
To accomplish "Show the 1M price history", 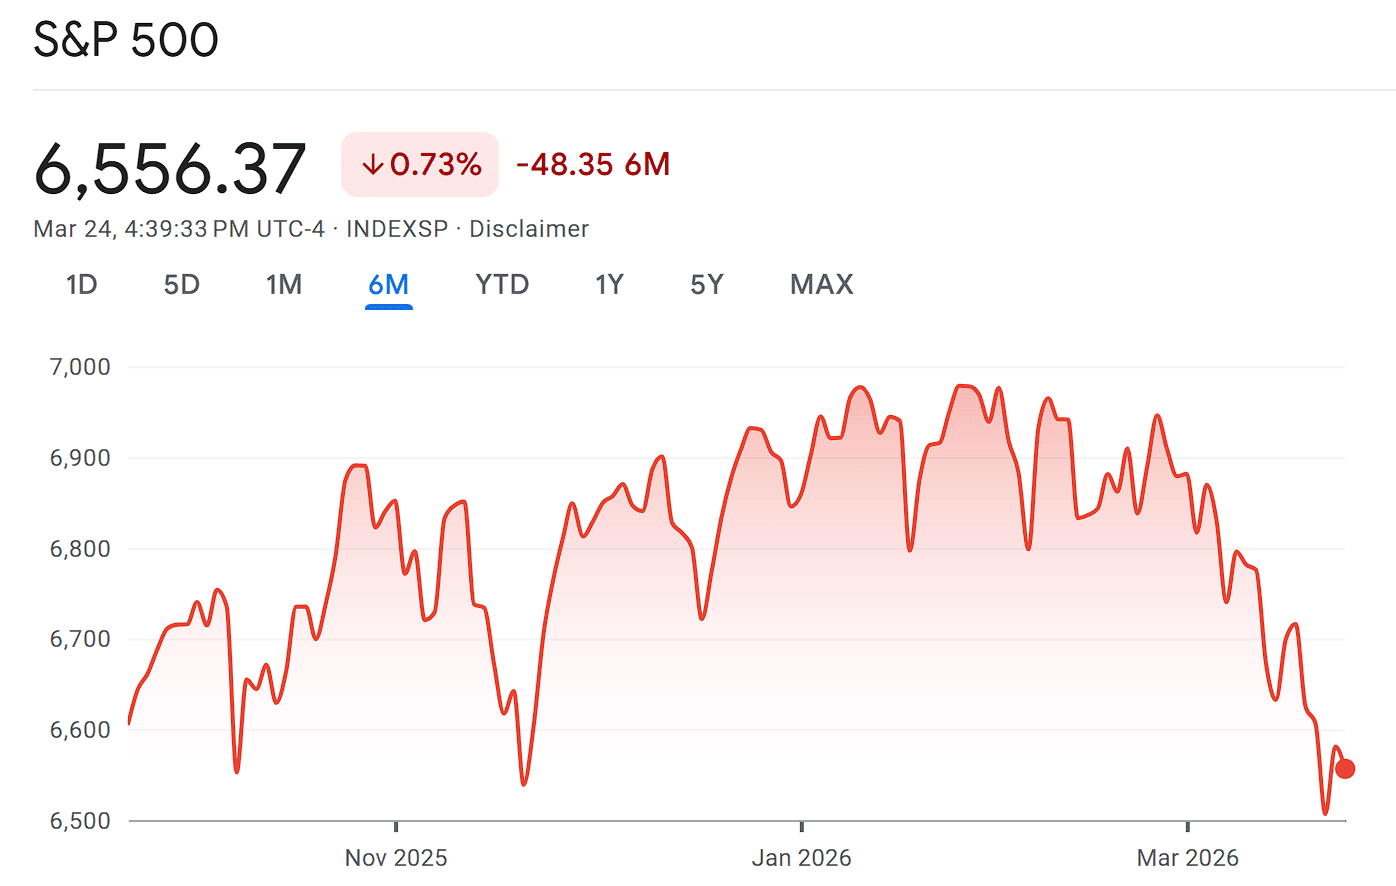I will click(284, 285).
